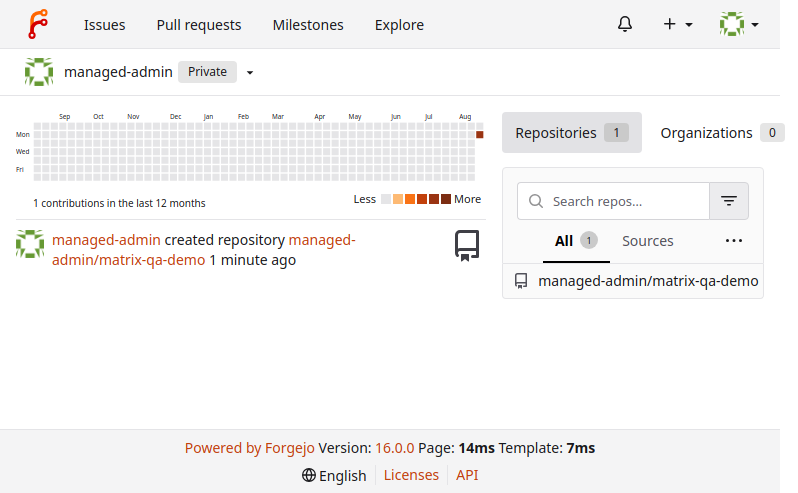
Task: Click the darkest legend swatch next to More
Action: [x=446, y=199]
